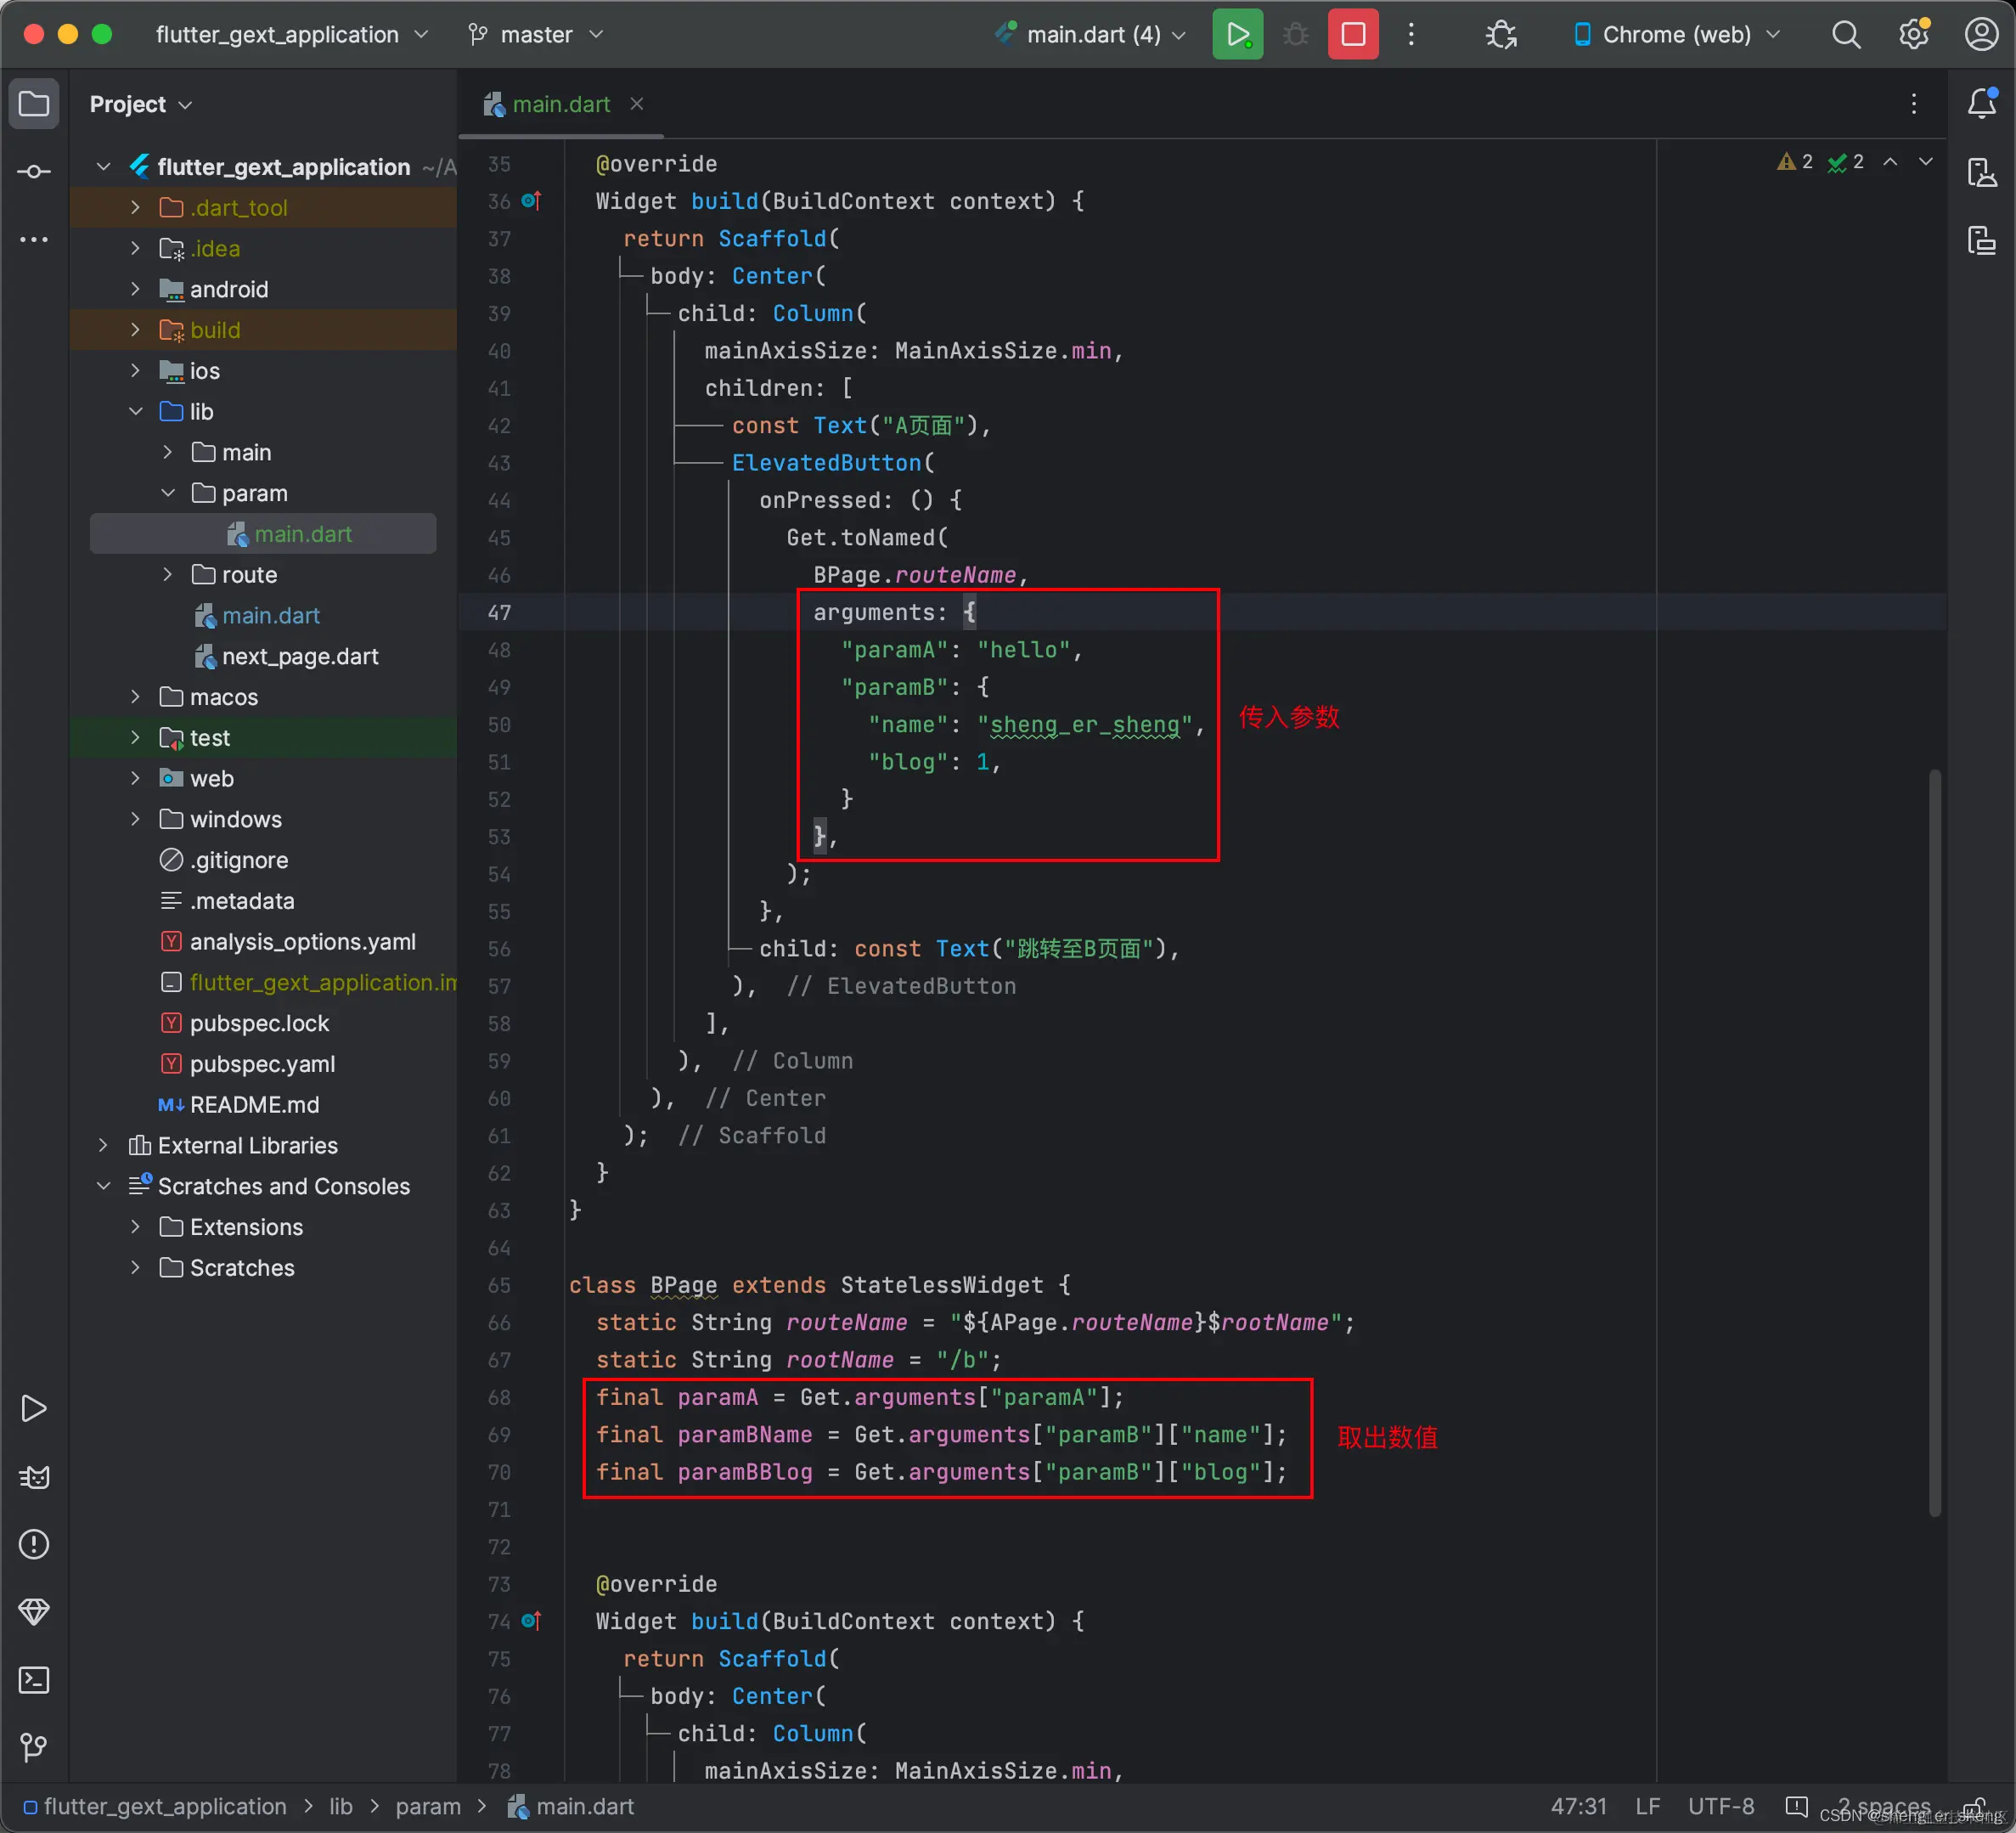This screenshot has height=1833, width=2016.
Task: Open the Terminal tool window icon
Action: (x=34, y=1680)
